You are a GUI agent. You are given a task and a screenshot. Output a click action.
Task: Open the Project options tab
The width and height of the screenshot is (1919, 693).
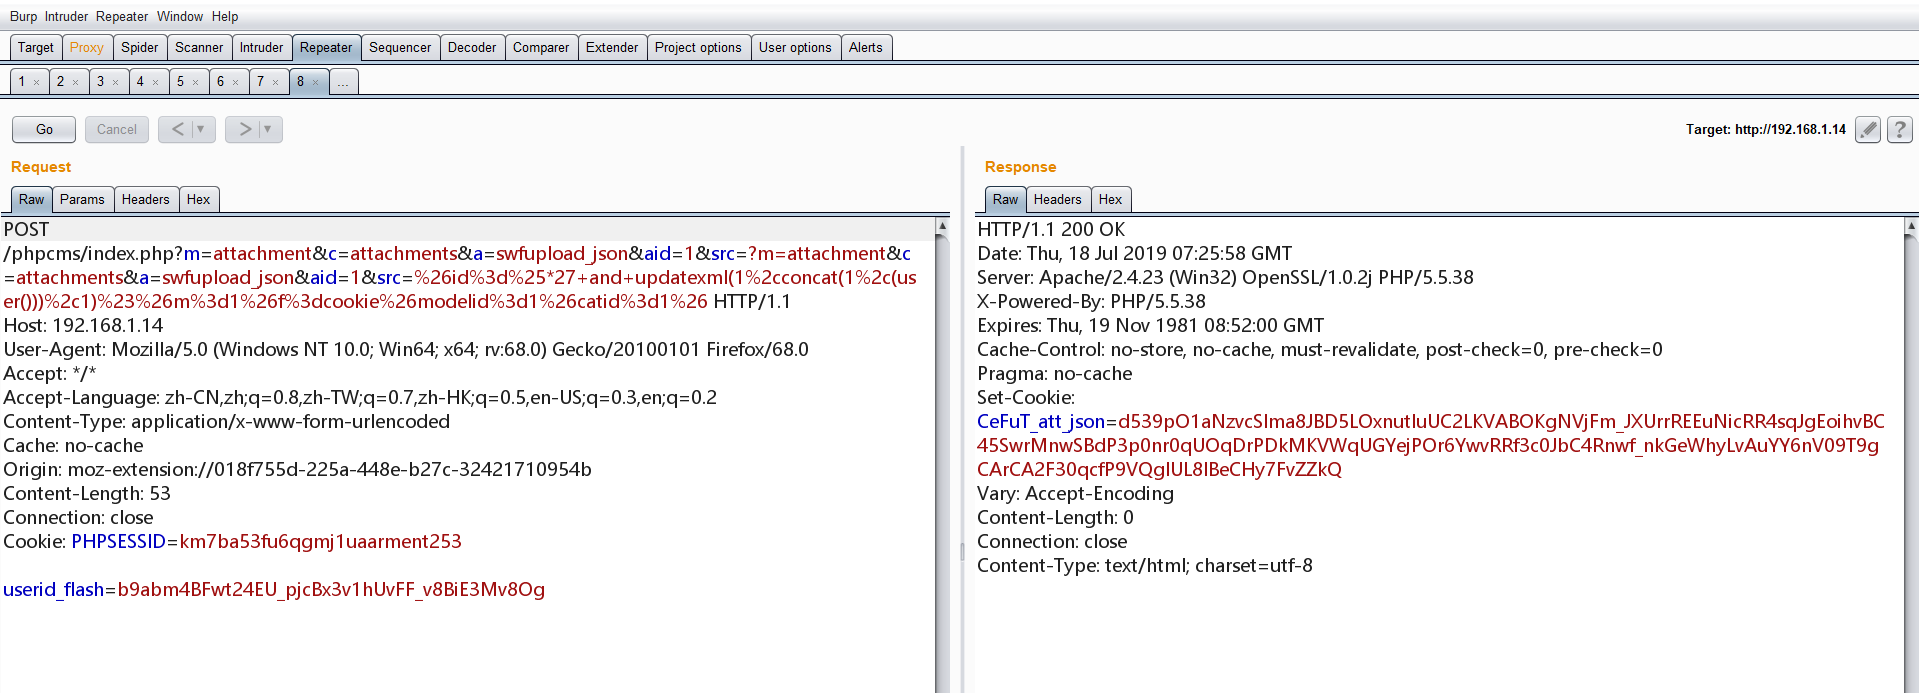click(x=698, y=47)
